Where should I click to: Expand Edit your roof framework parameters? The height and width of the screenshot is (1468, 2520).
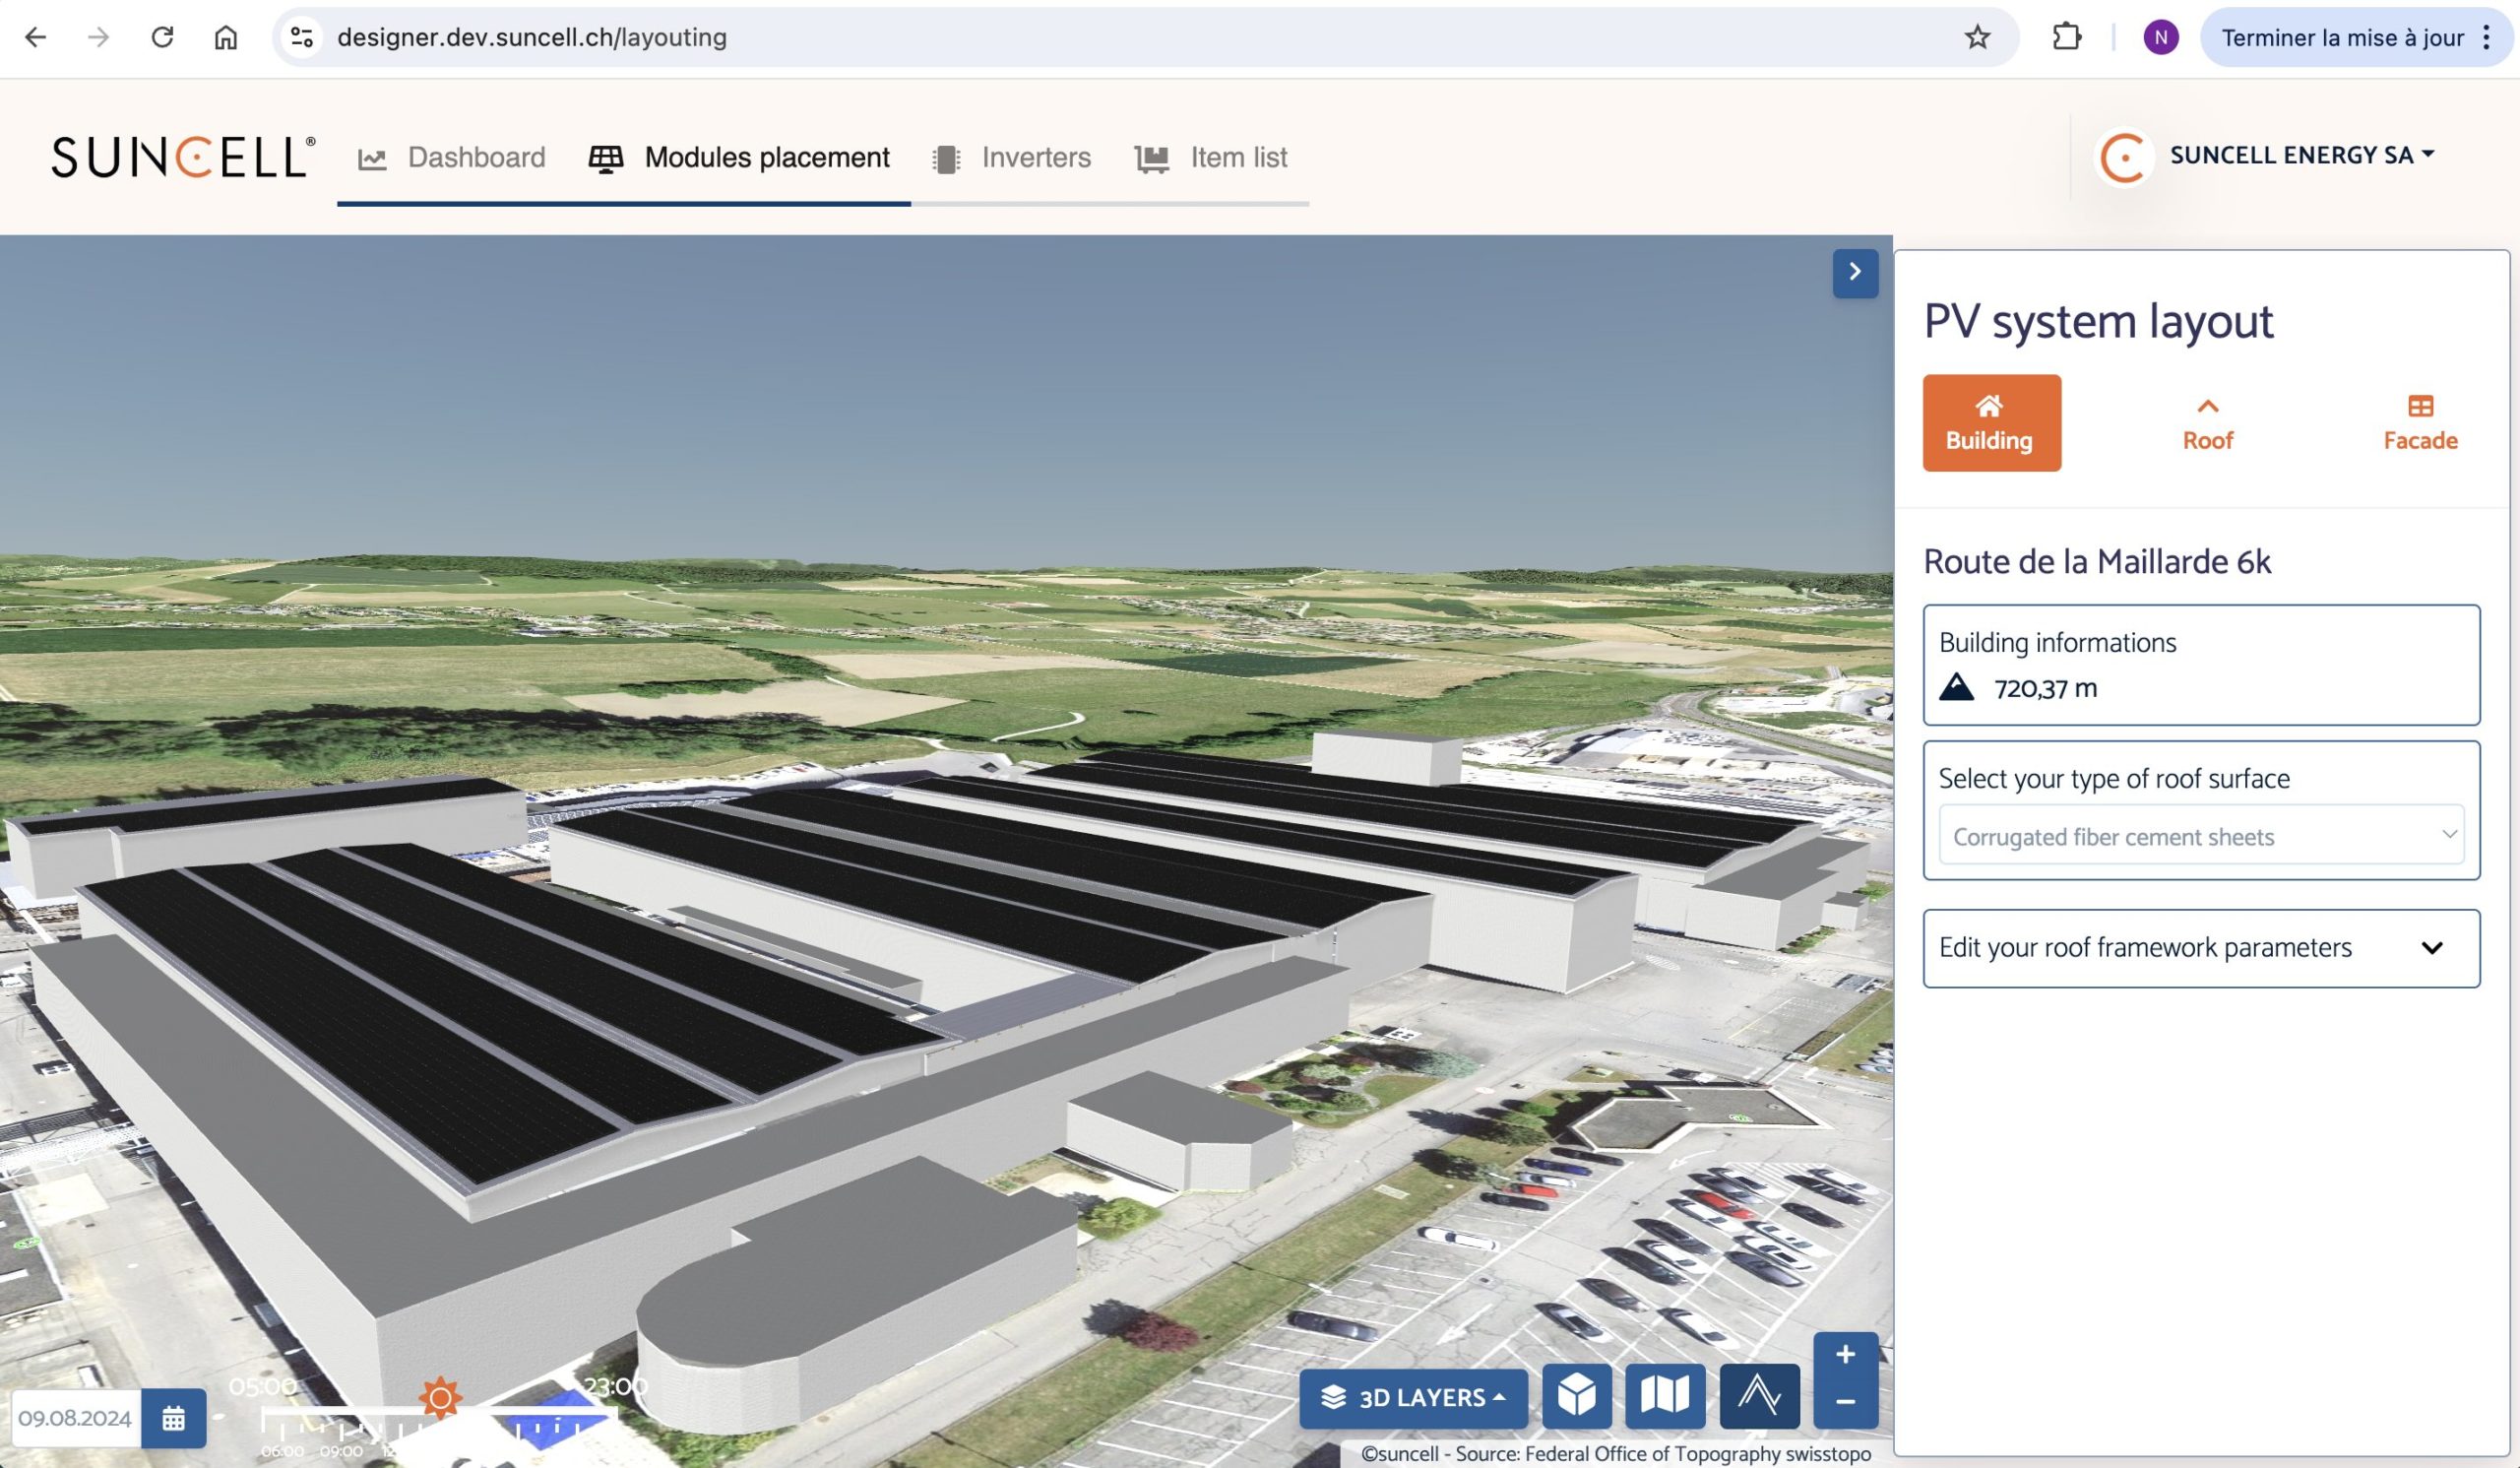pyautogui.click(x=2201, y=948)
